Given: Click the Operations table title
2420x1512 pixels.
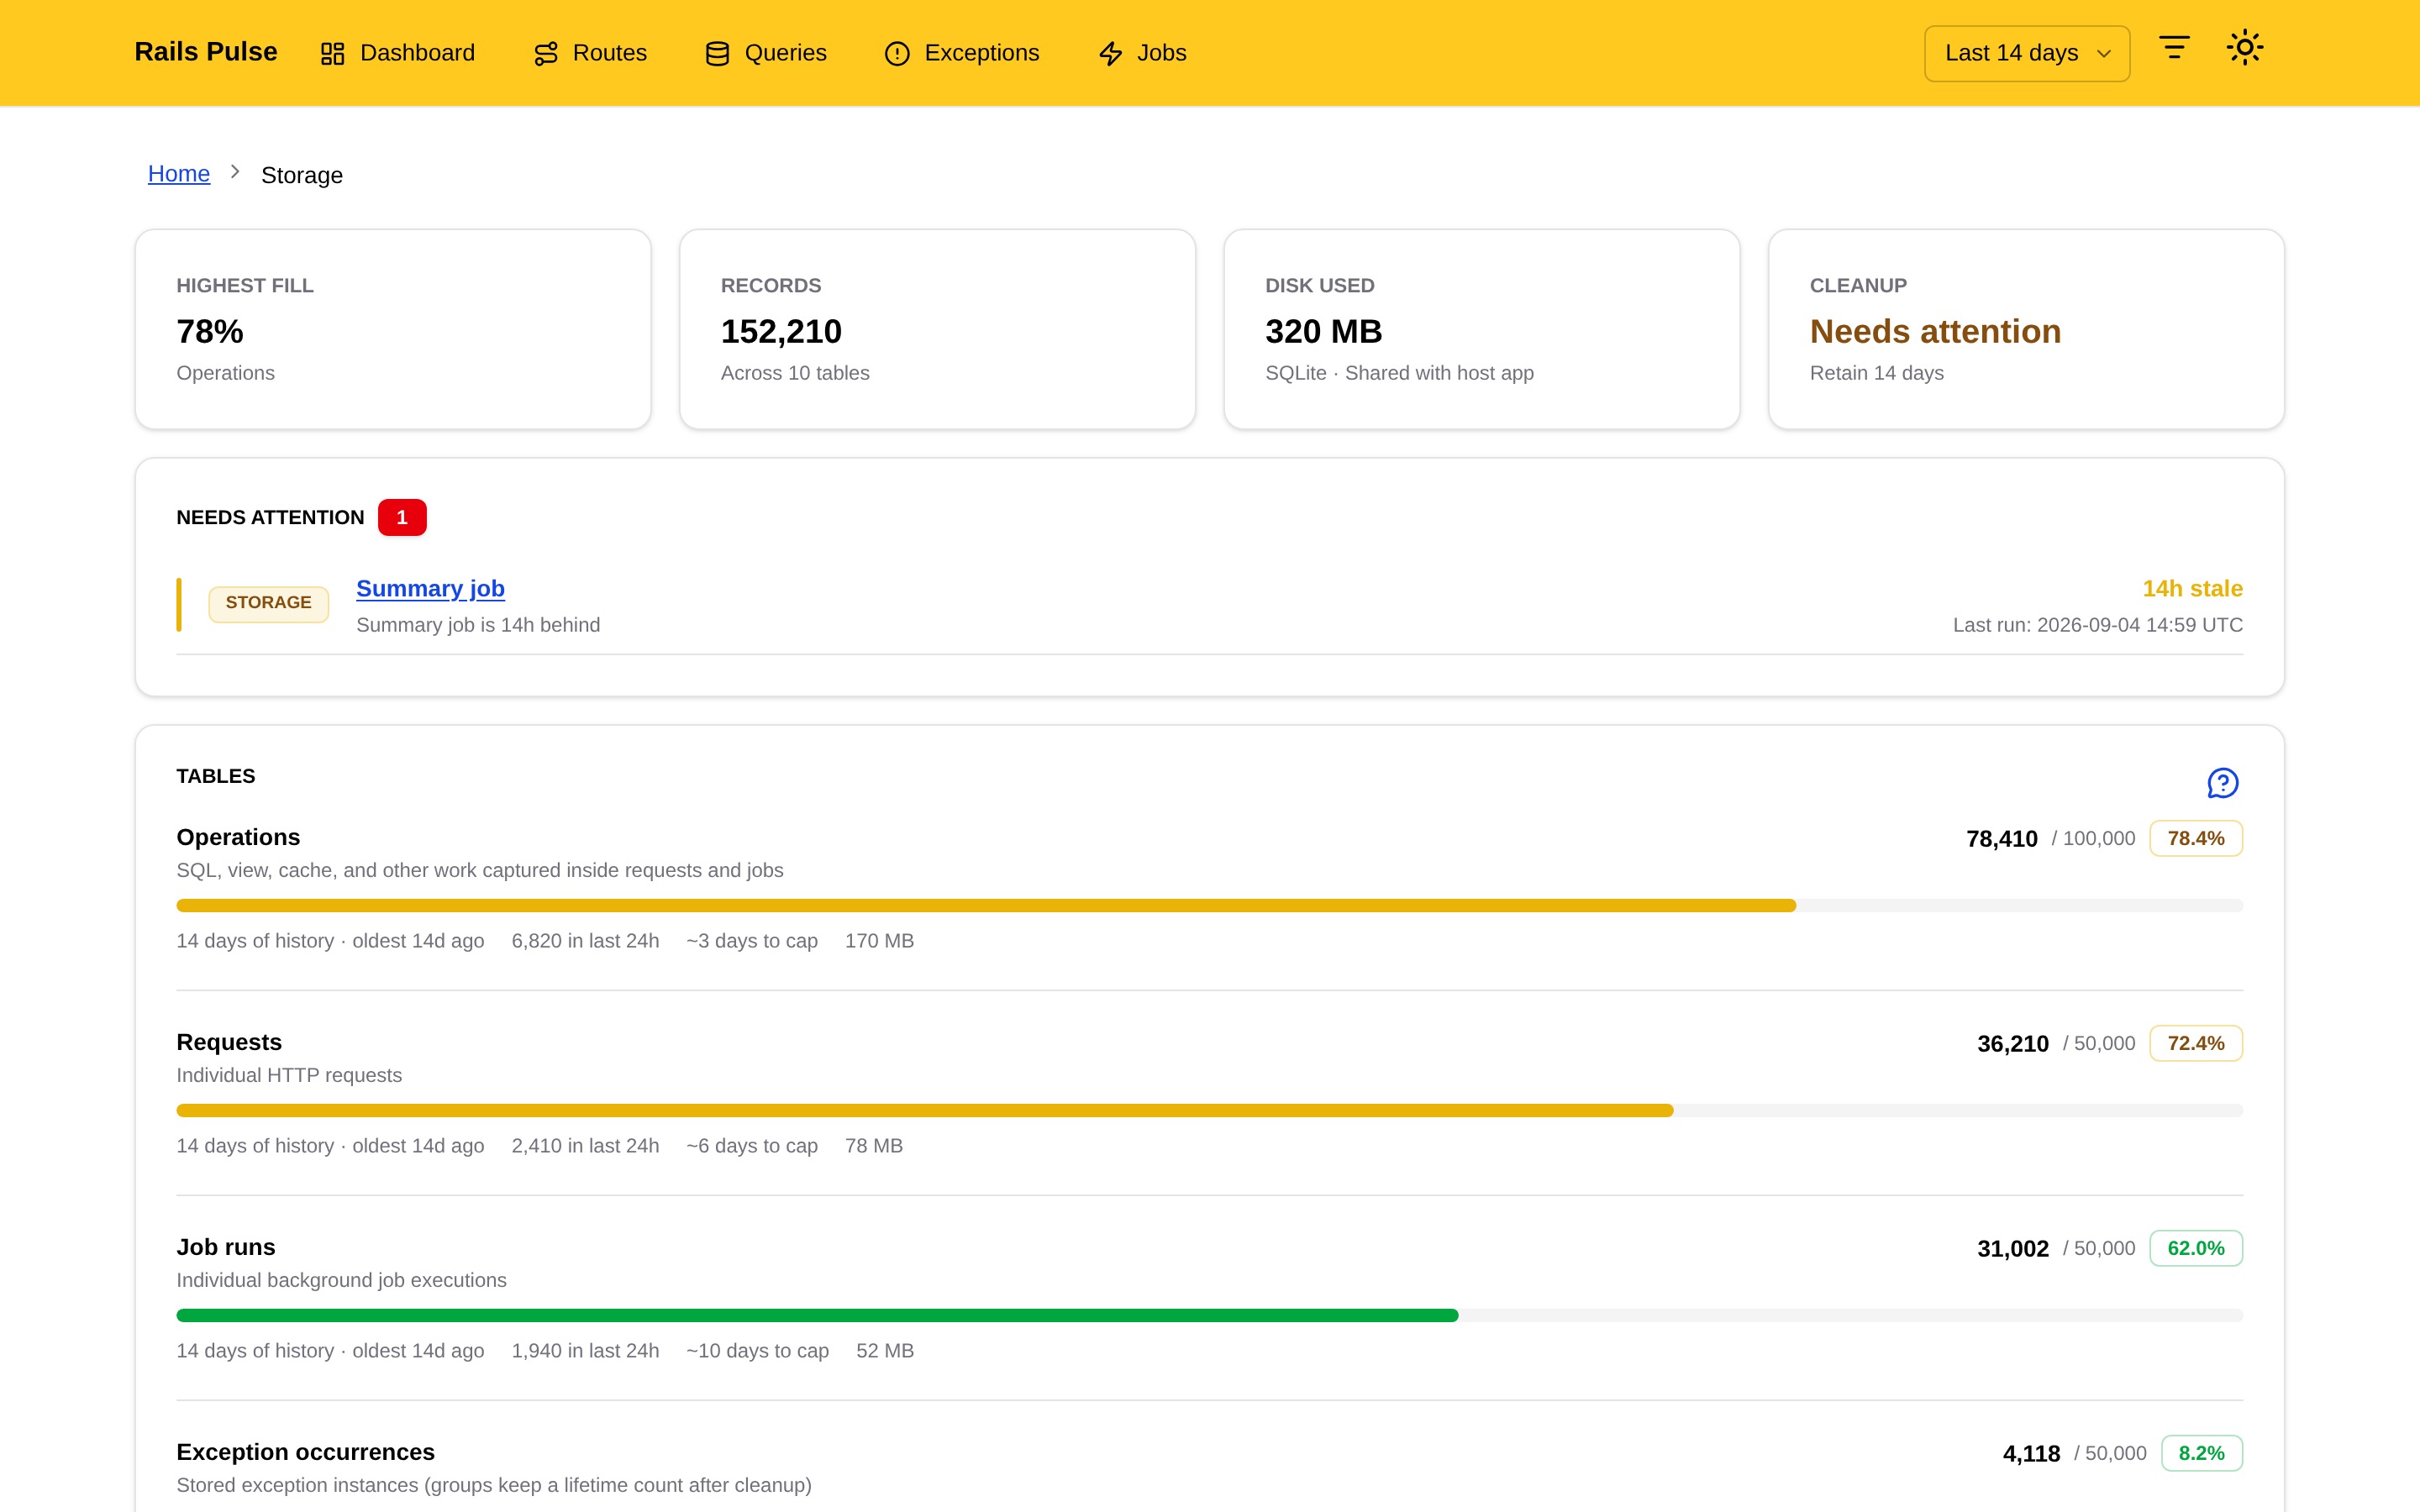Looking at the screenshot, I should click(238, 837).
